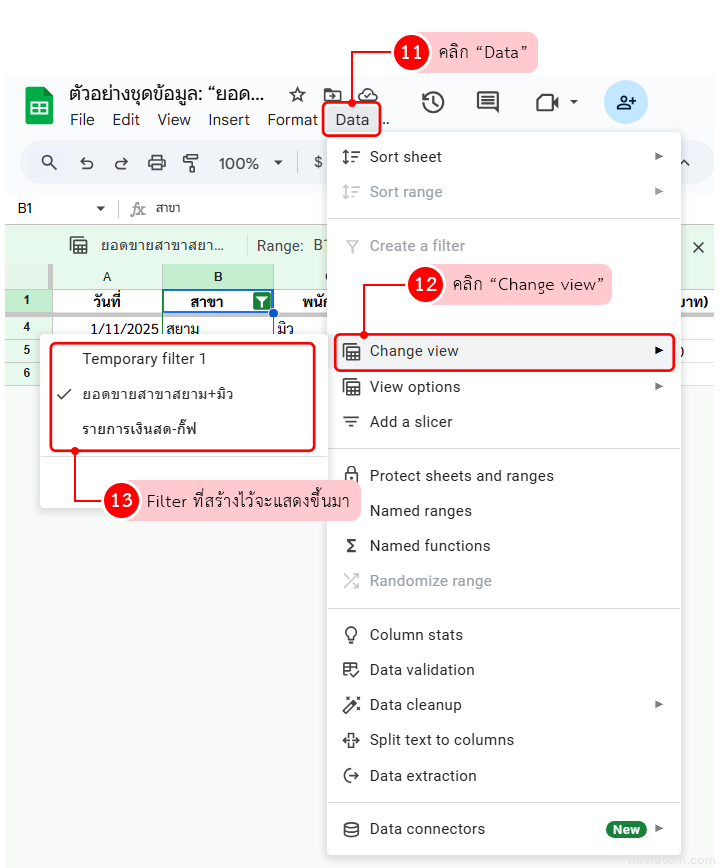Open the Name box dropdown arrow
The image size is (720, 868).
tap(100, 208)
